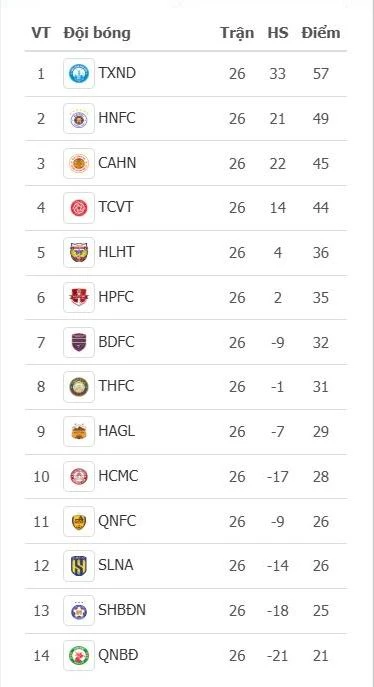Select the HPFC team badge
Viewport: 374px width, 687px height.
click(x=79, y=297)
